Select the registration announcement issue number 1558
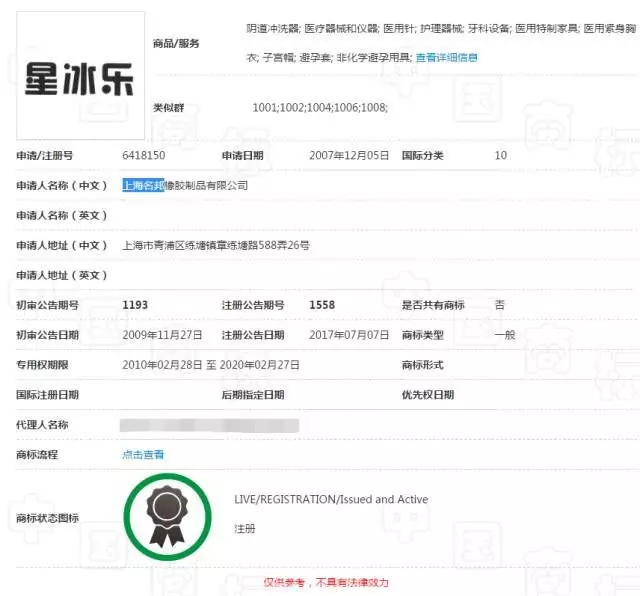640x596 pixels. click(x=322, y=305)
